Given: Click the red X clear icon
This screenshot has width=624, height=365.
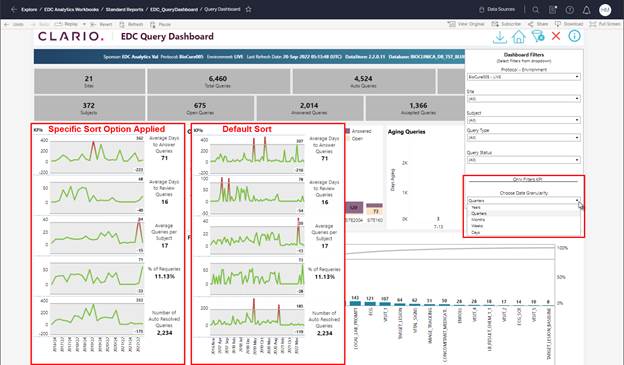Looking at the screenshot, I should (x=556, y=36).
